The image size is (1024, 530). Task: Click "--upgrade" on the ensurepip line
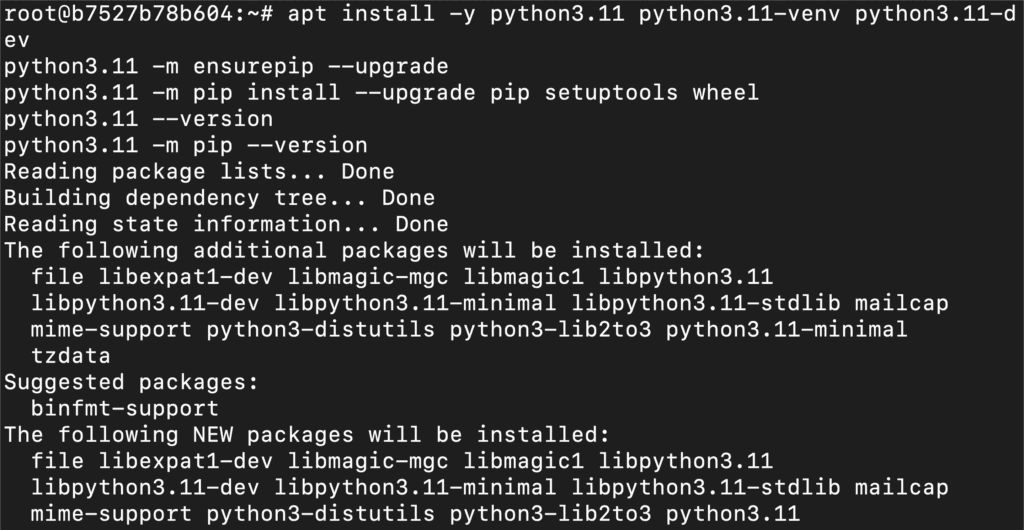click(388, 67)
